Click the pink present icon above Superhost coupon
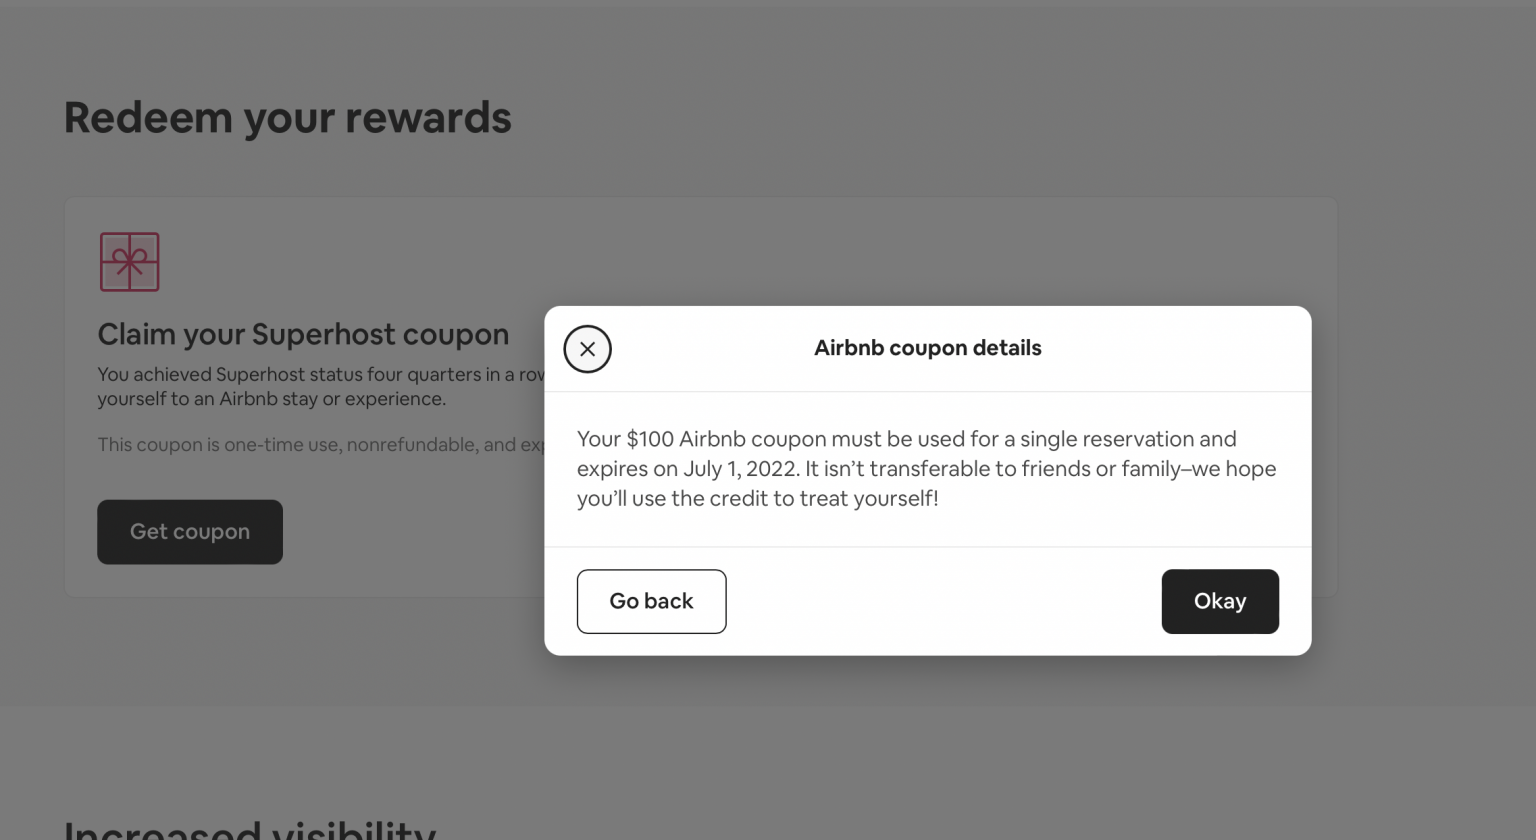1536x840 pixels. [129, 261]
